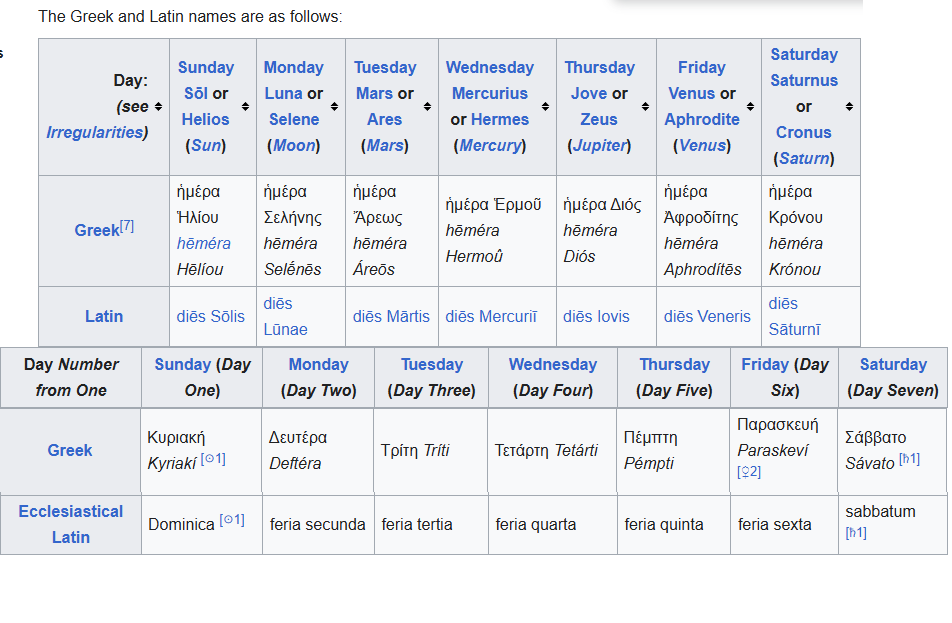Open the diēs Iovis link
The image size is (952, 623).
[x=596, y=316]
